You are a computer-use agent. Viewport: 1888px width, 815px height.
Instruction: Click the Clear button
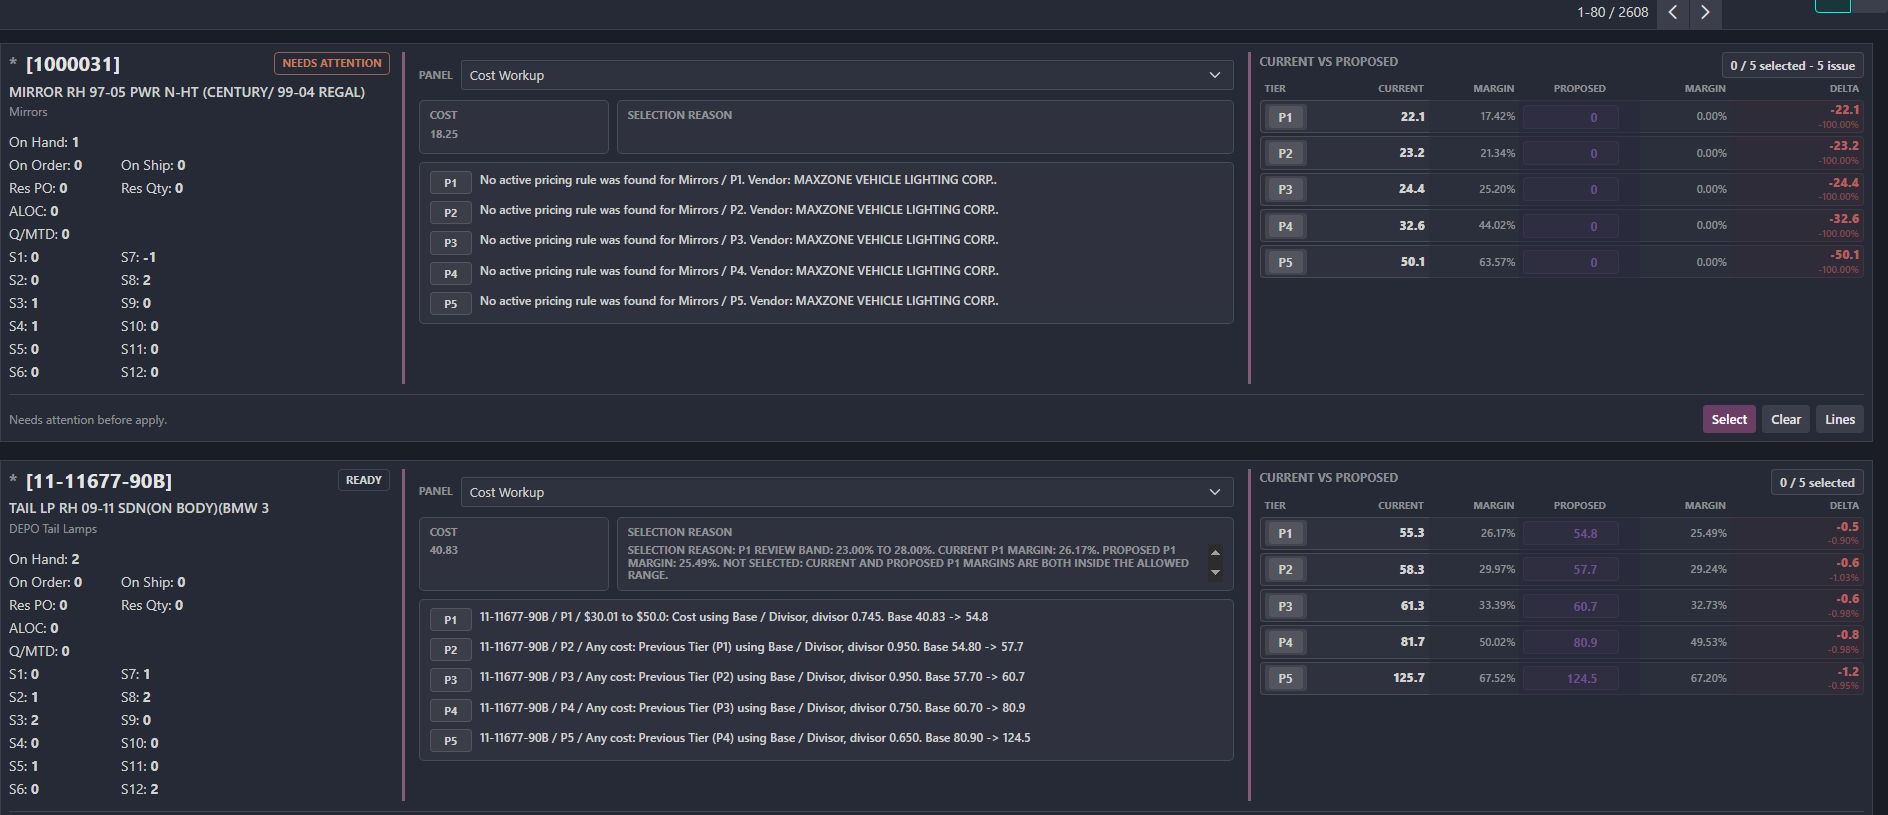coord(1786,420)
